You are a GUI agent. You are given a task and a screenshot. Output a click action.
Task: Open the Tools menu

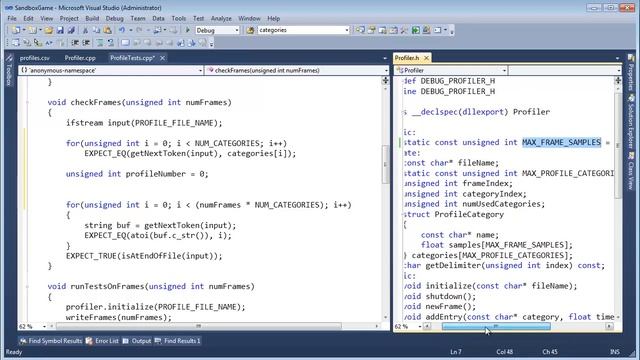click(x=178, y=18)
